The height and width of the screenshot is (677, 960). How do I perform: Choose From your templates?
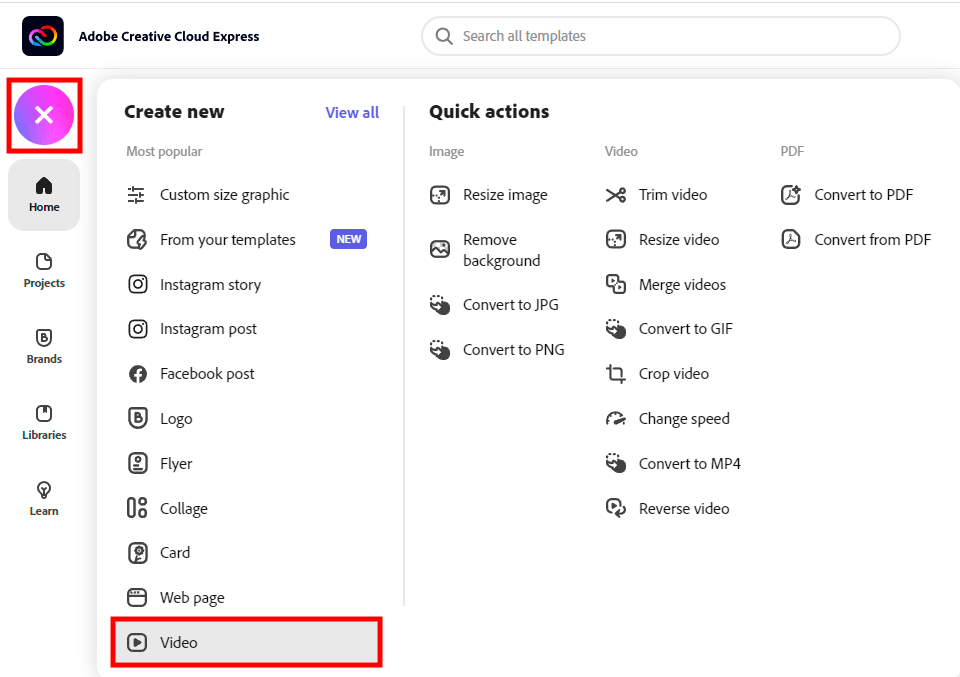pos(228,239)
